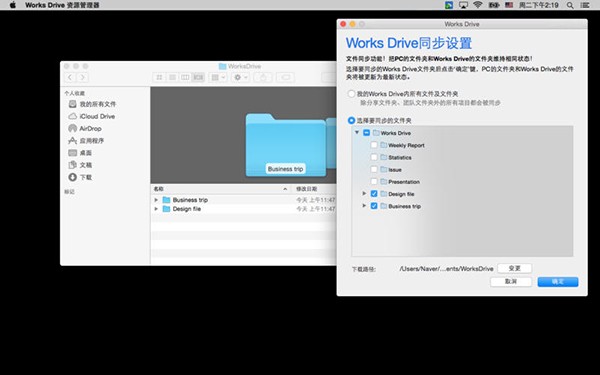Expand Design file row in Finder list
The width and height of the screenshot is (600, 375).
(x=156, y=209)
